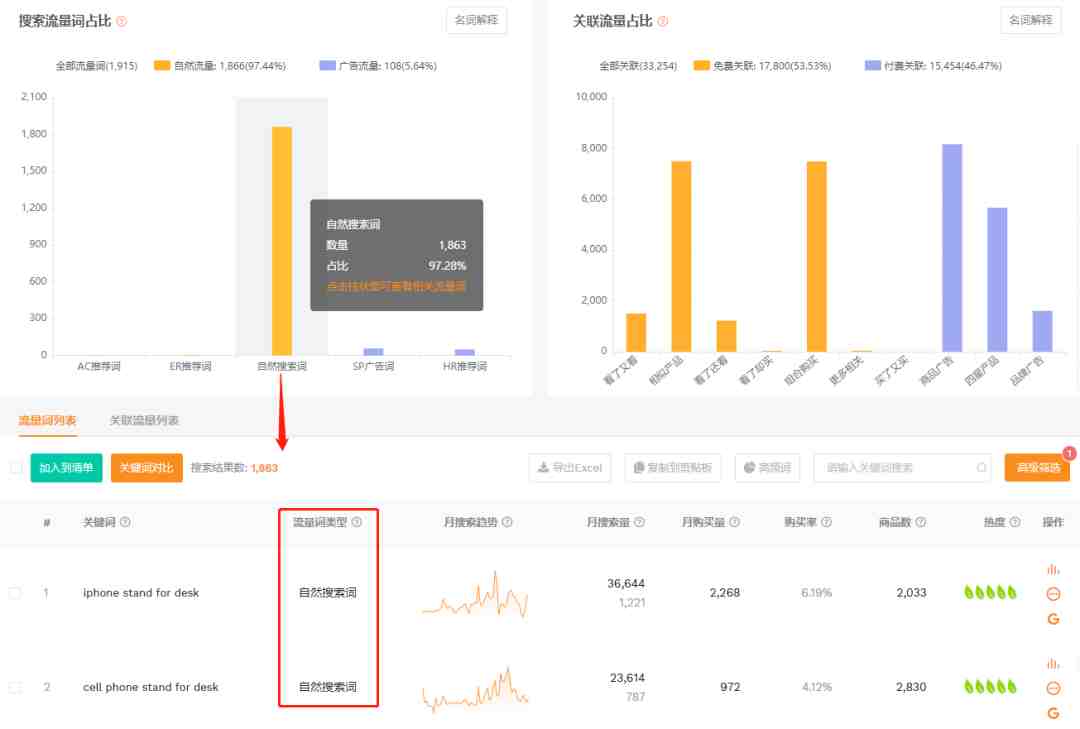1080x729 pixels.
Task: Click the 四星产品 purple bar in related chart
Action: (x=997, y=280)
